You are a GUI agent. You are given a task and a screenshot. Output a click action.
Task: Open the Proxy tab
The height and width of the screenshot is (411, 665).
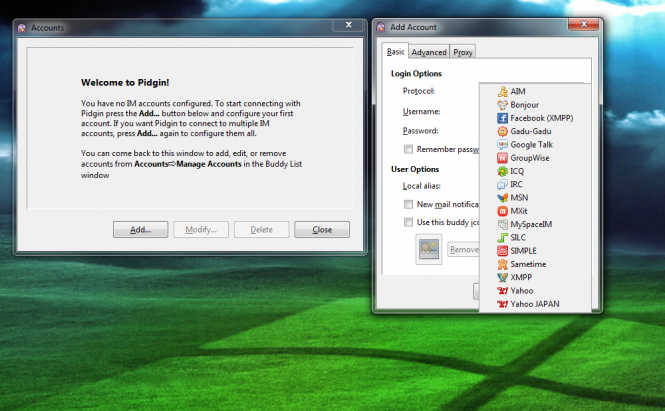point(462,52)
